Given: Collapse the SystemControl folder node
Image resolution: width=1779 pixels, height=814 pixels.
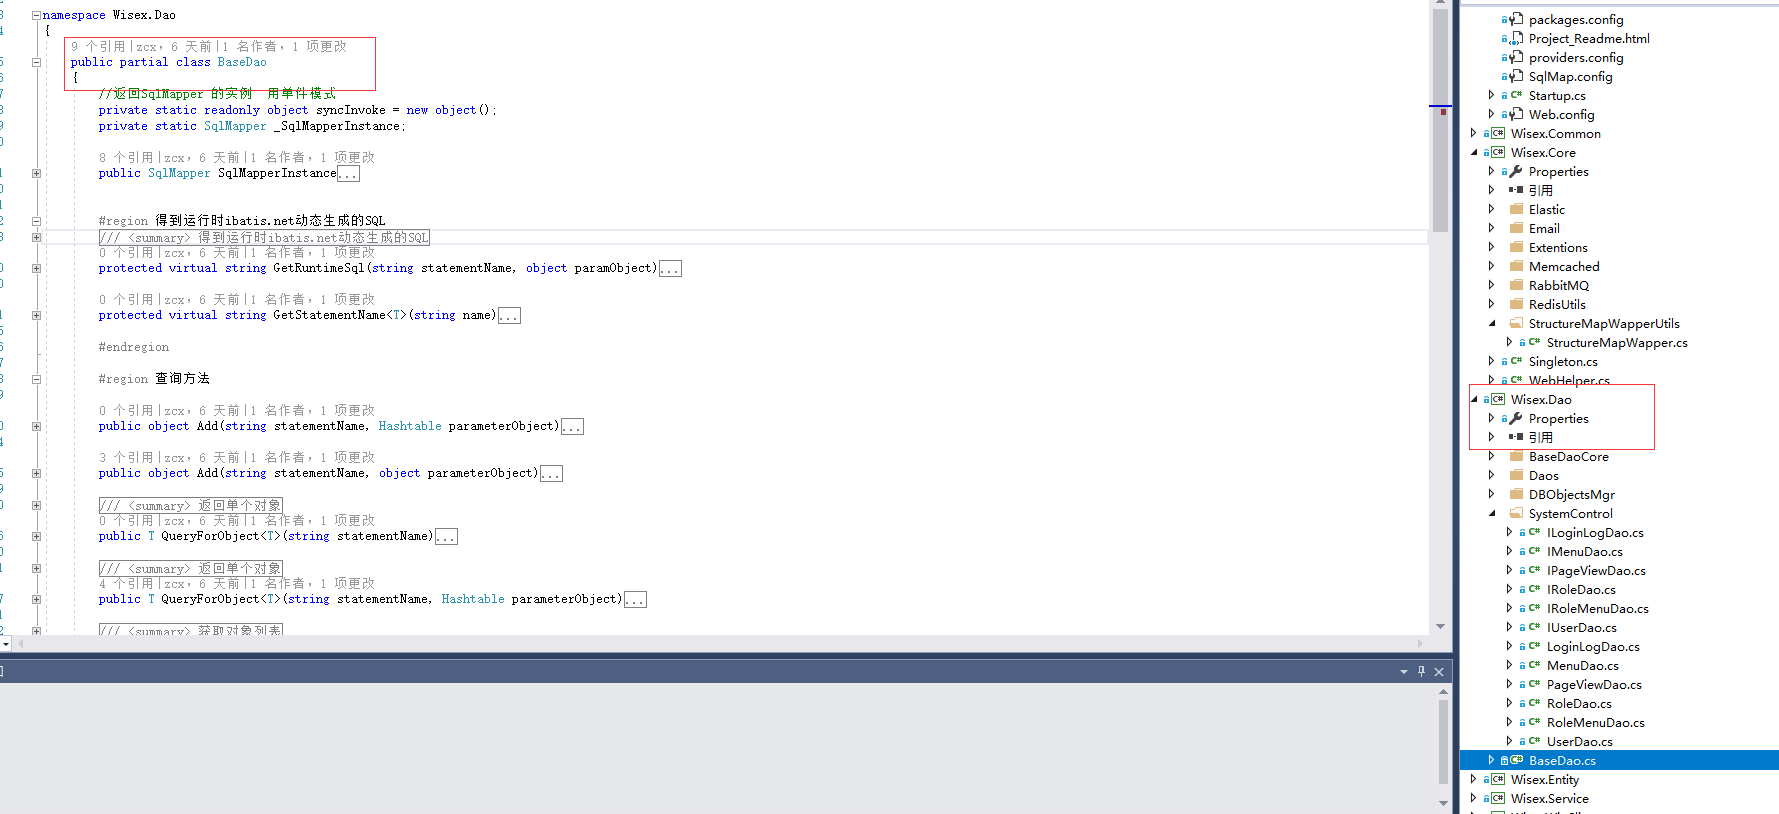Looking at the screenshot, I should pos(1492,513).
